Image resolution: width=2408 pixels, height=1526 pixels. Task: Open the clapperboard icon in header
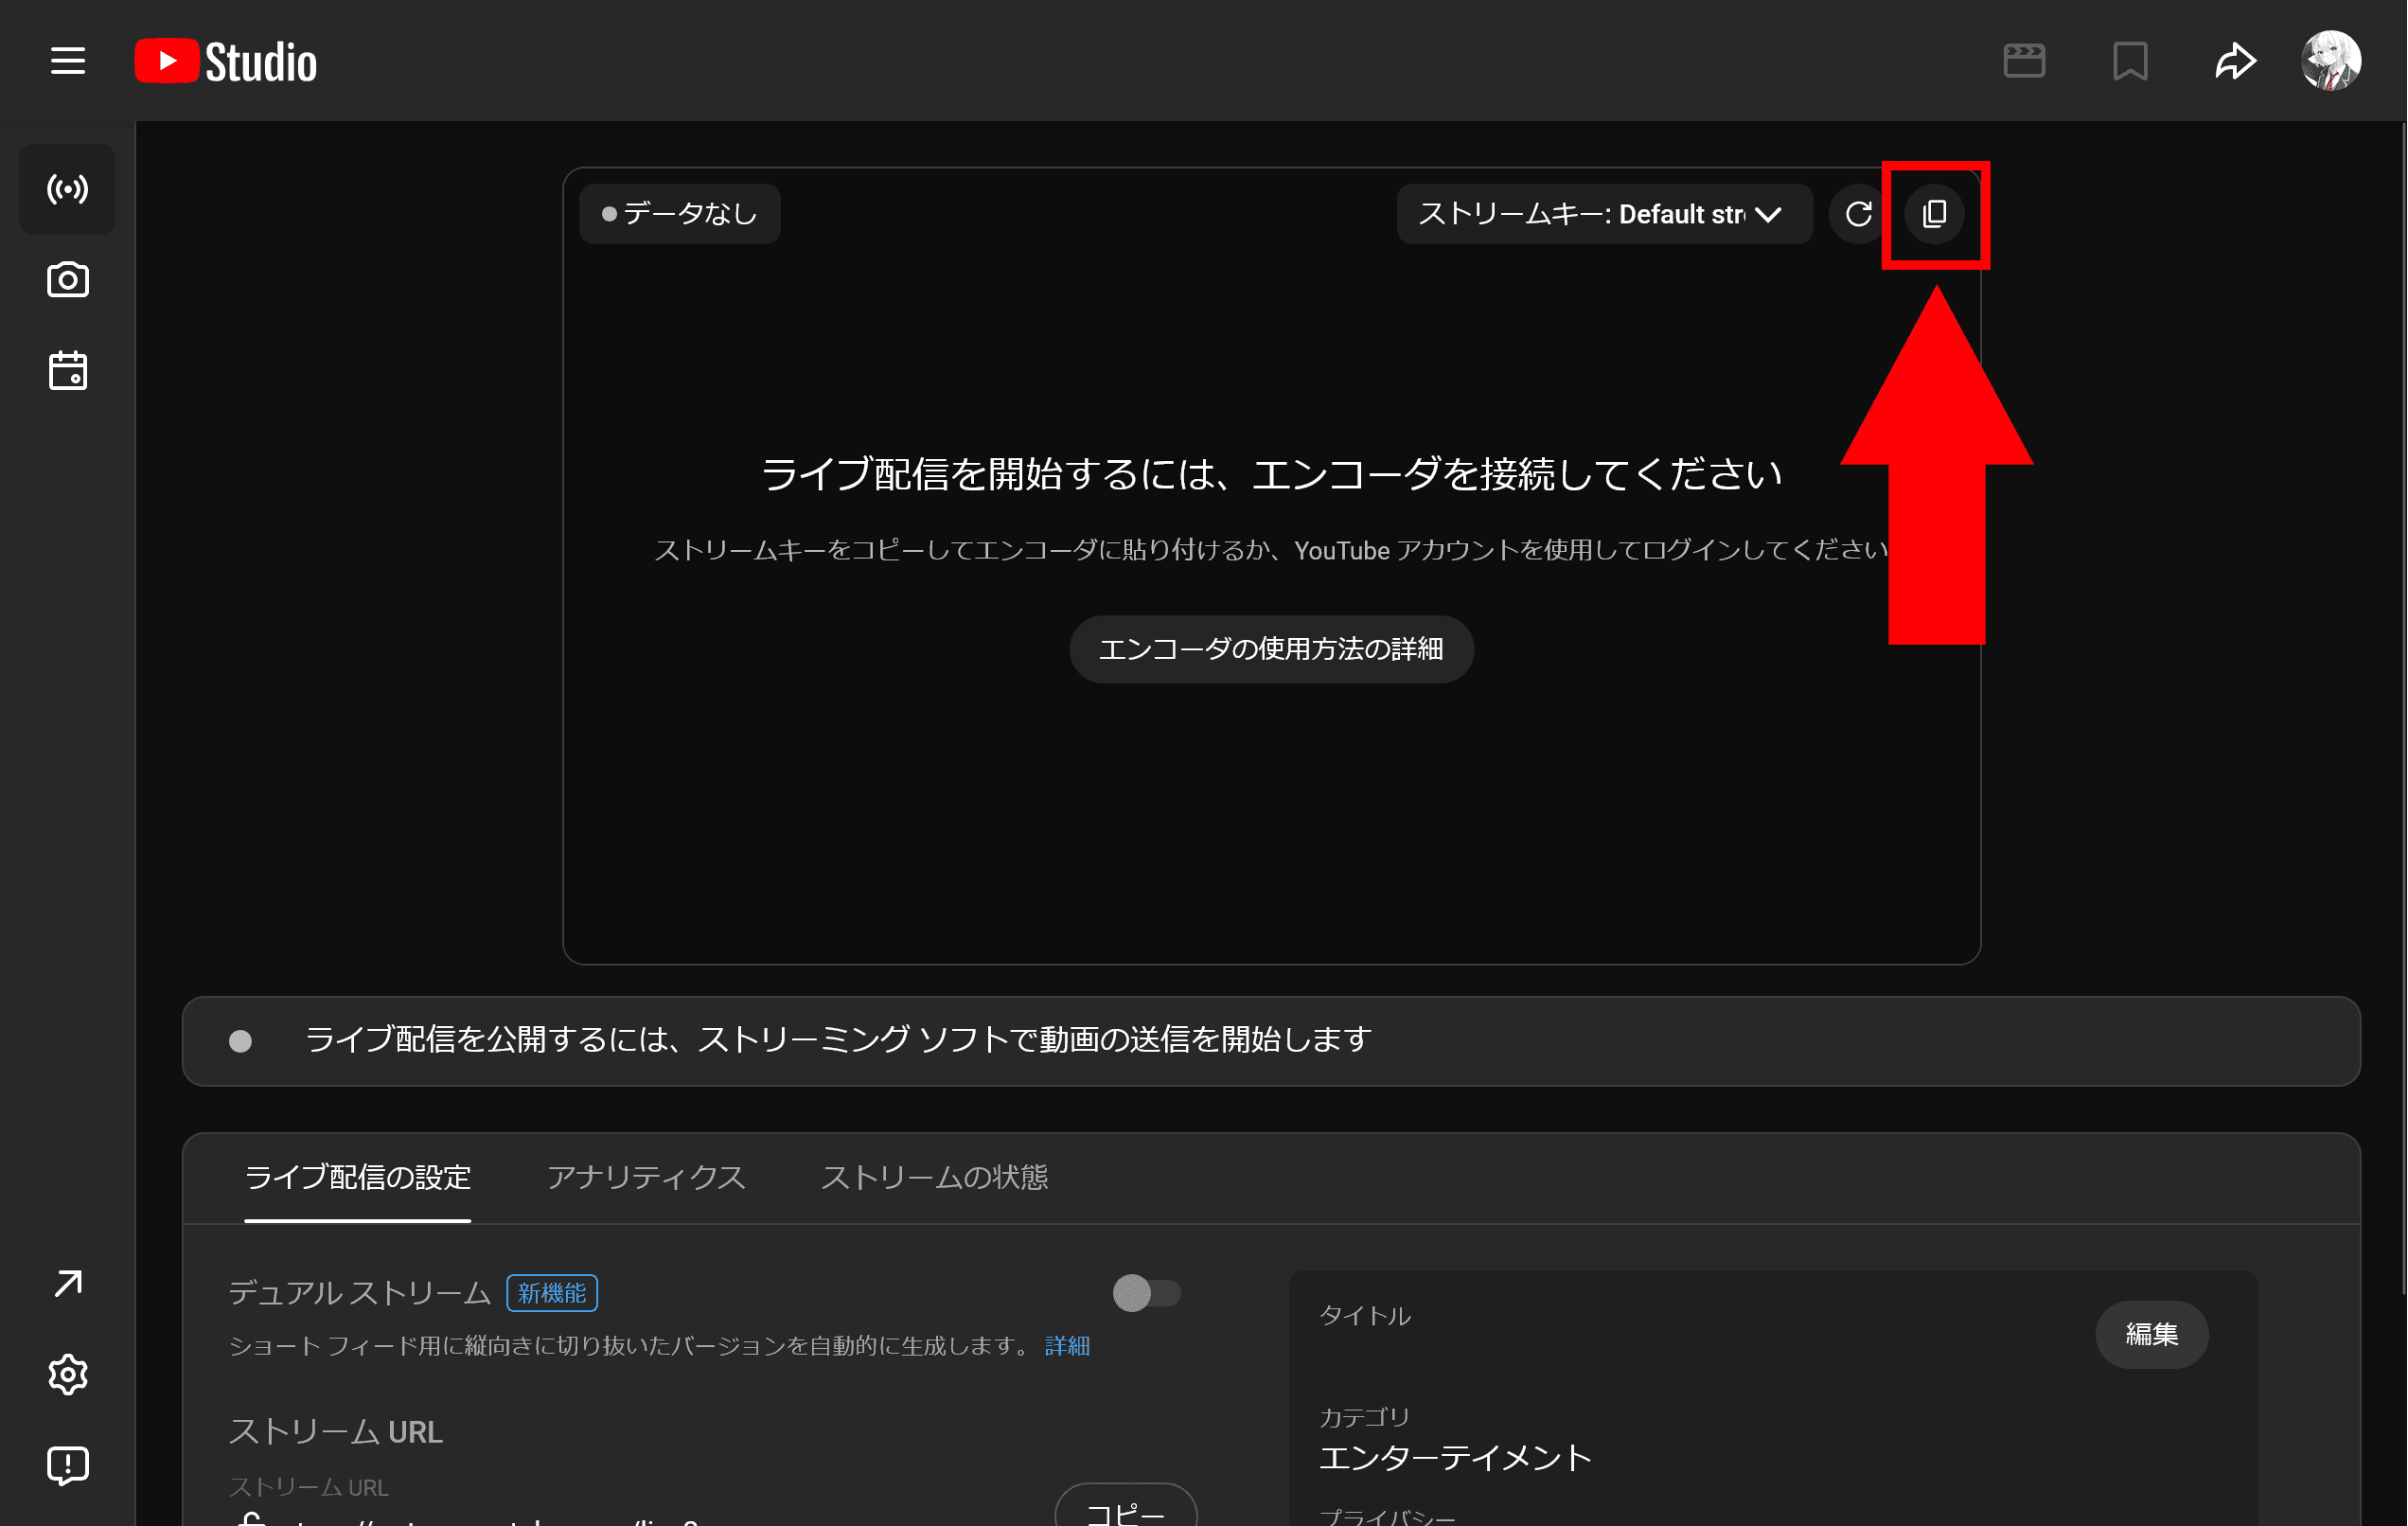coord(2024,61)
